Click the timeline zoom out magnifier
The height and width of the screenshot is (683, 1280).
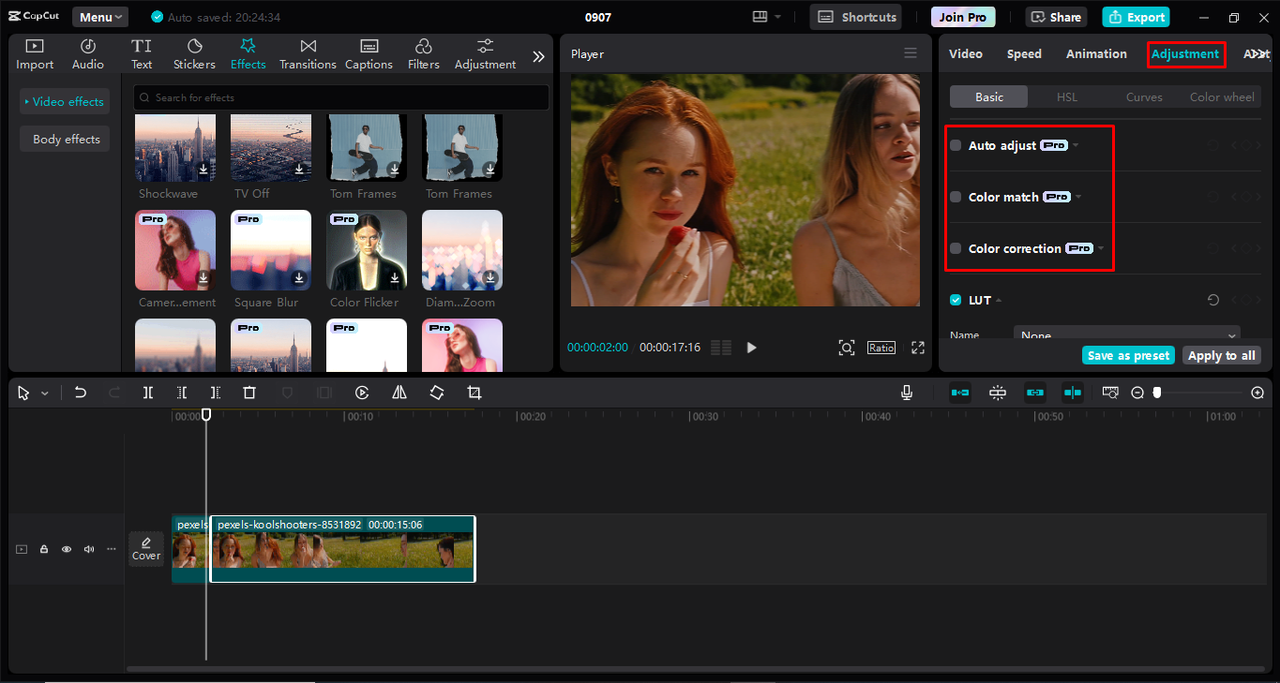(x=1137, y=393)
